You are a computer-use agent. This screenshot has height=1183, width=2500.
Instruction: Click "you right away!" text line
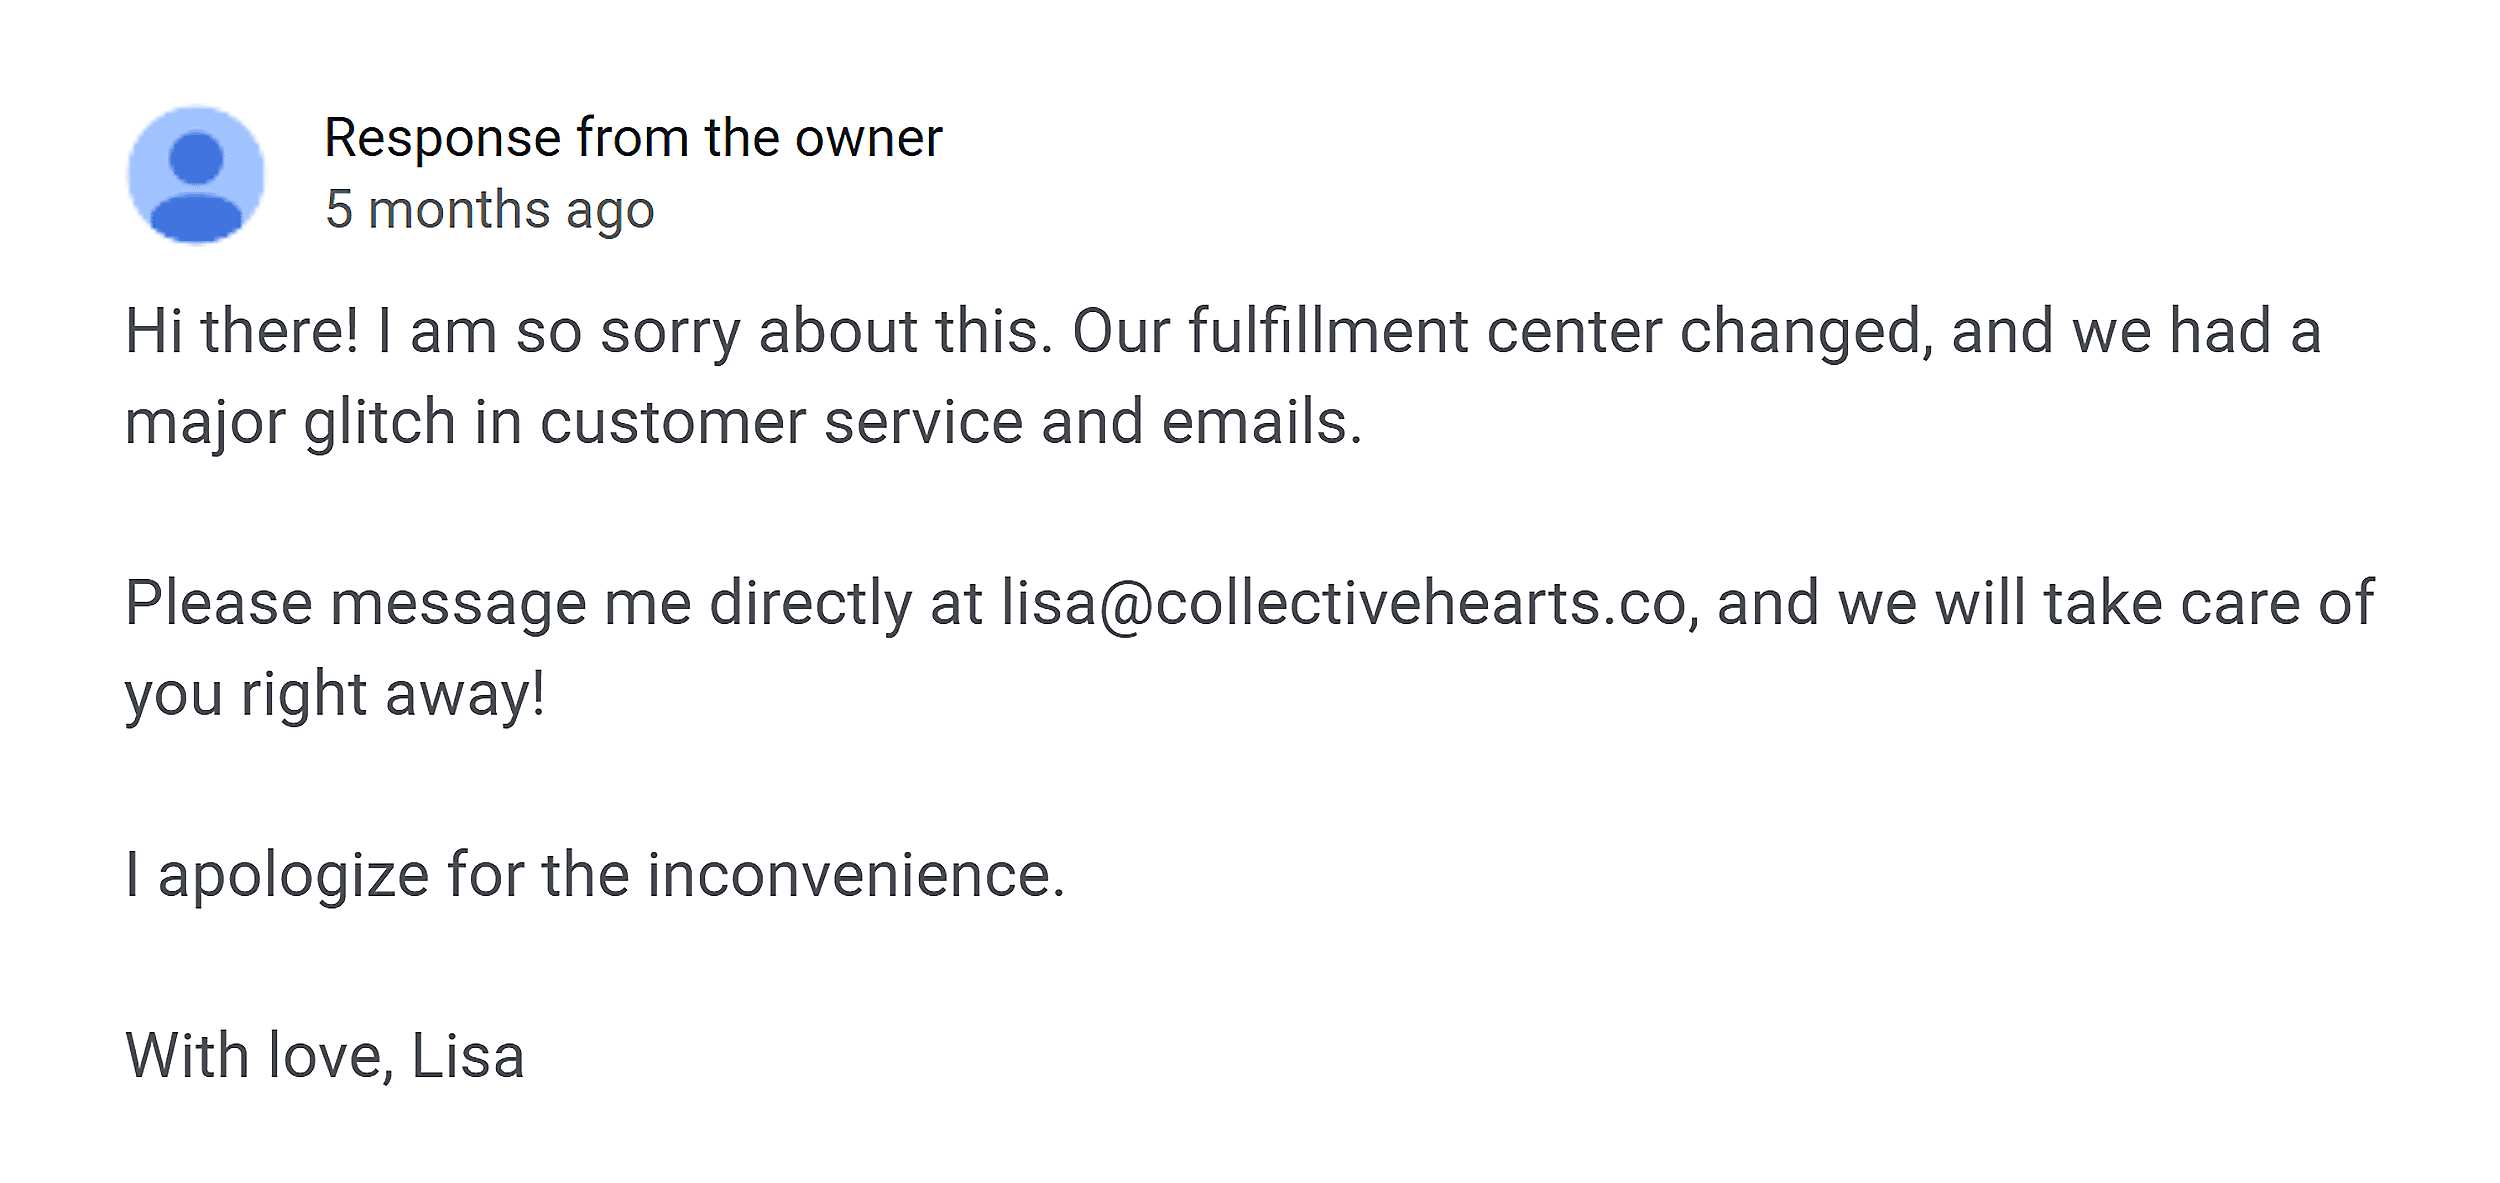point(335,694)
